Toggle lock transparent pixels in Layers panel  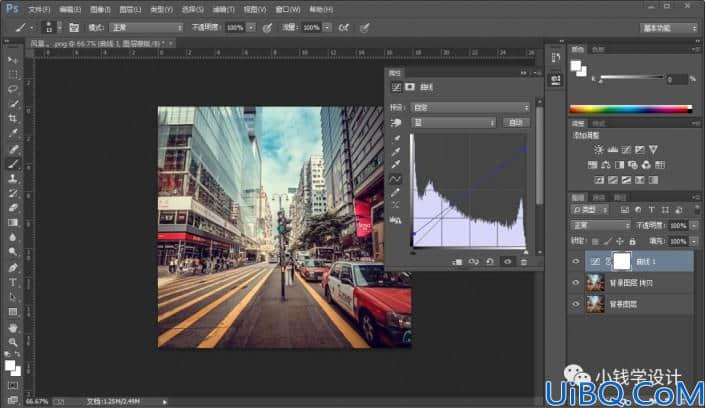point(595,242)
